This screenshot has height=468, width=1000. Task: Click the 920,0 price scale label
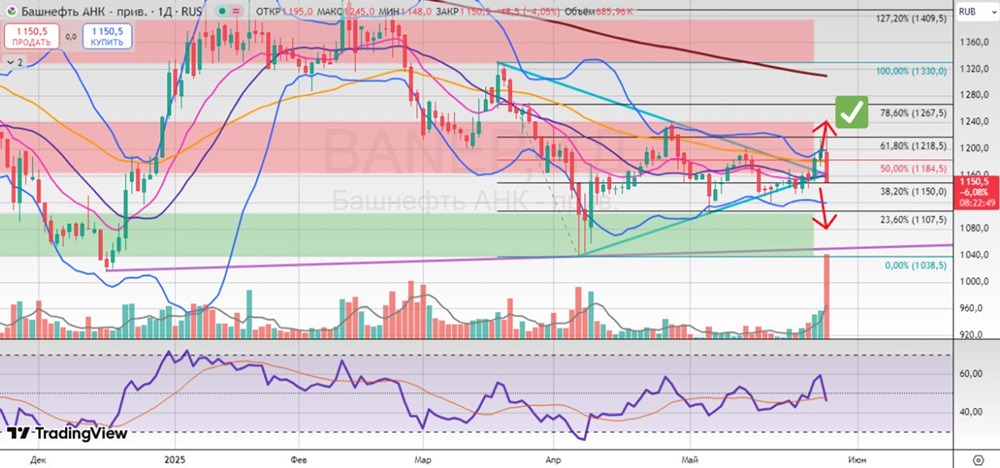(x=973, y=334)
